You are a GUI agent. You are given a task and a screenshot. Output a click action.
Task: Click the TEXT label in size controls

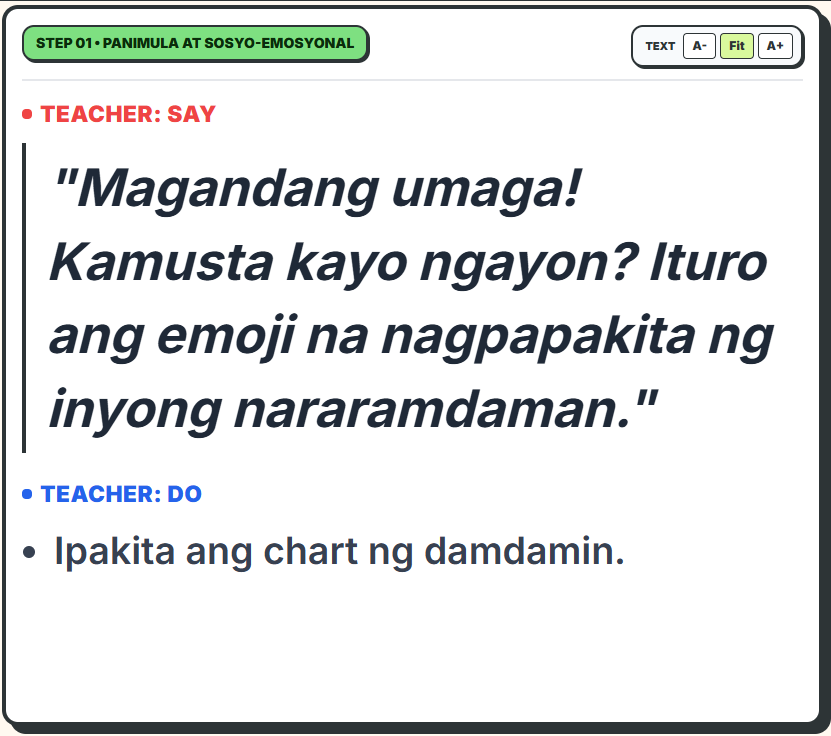point(660,46)
